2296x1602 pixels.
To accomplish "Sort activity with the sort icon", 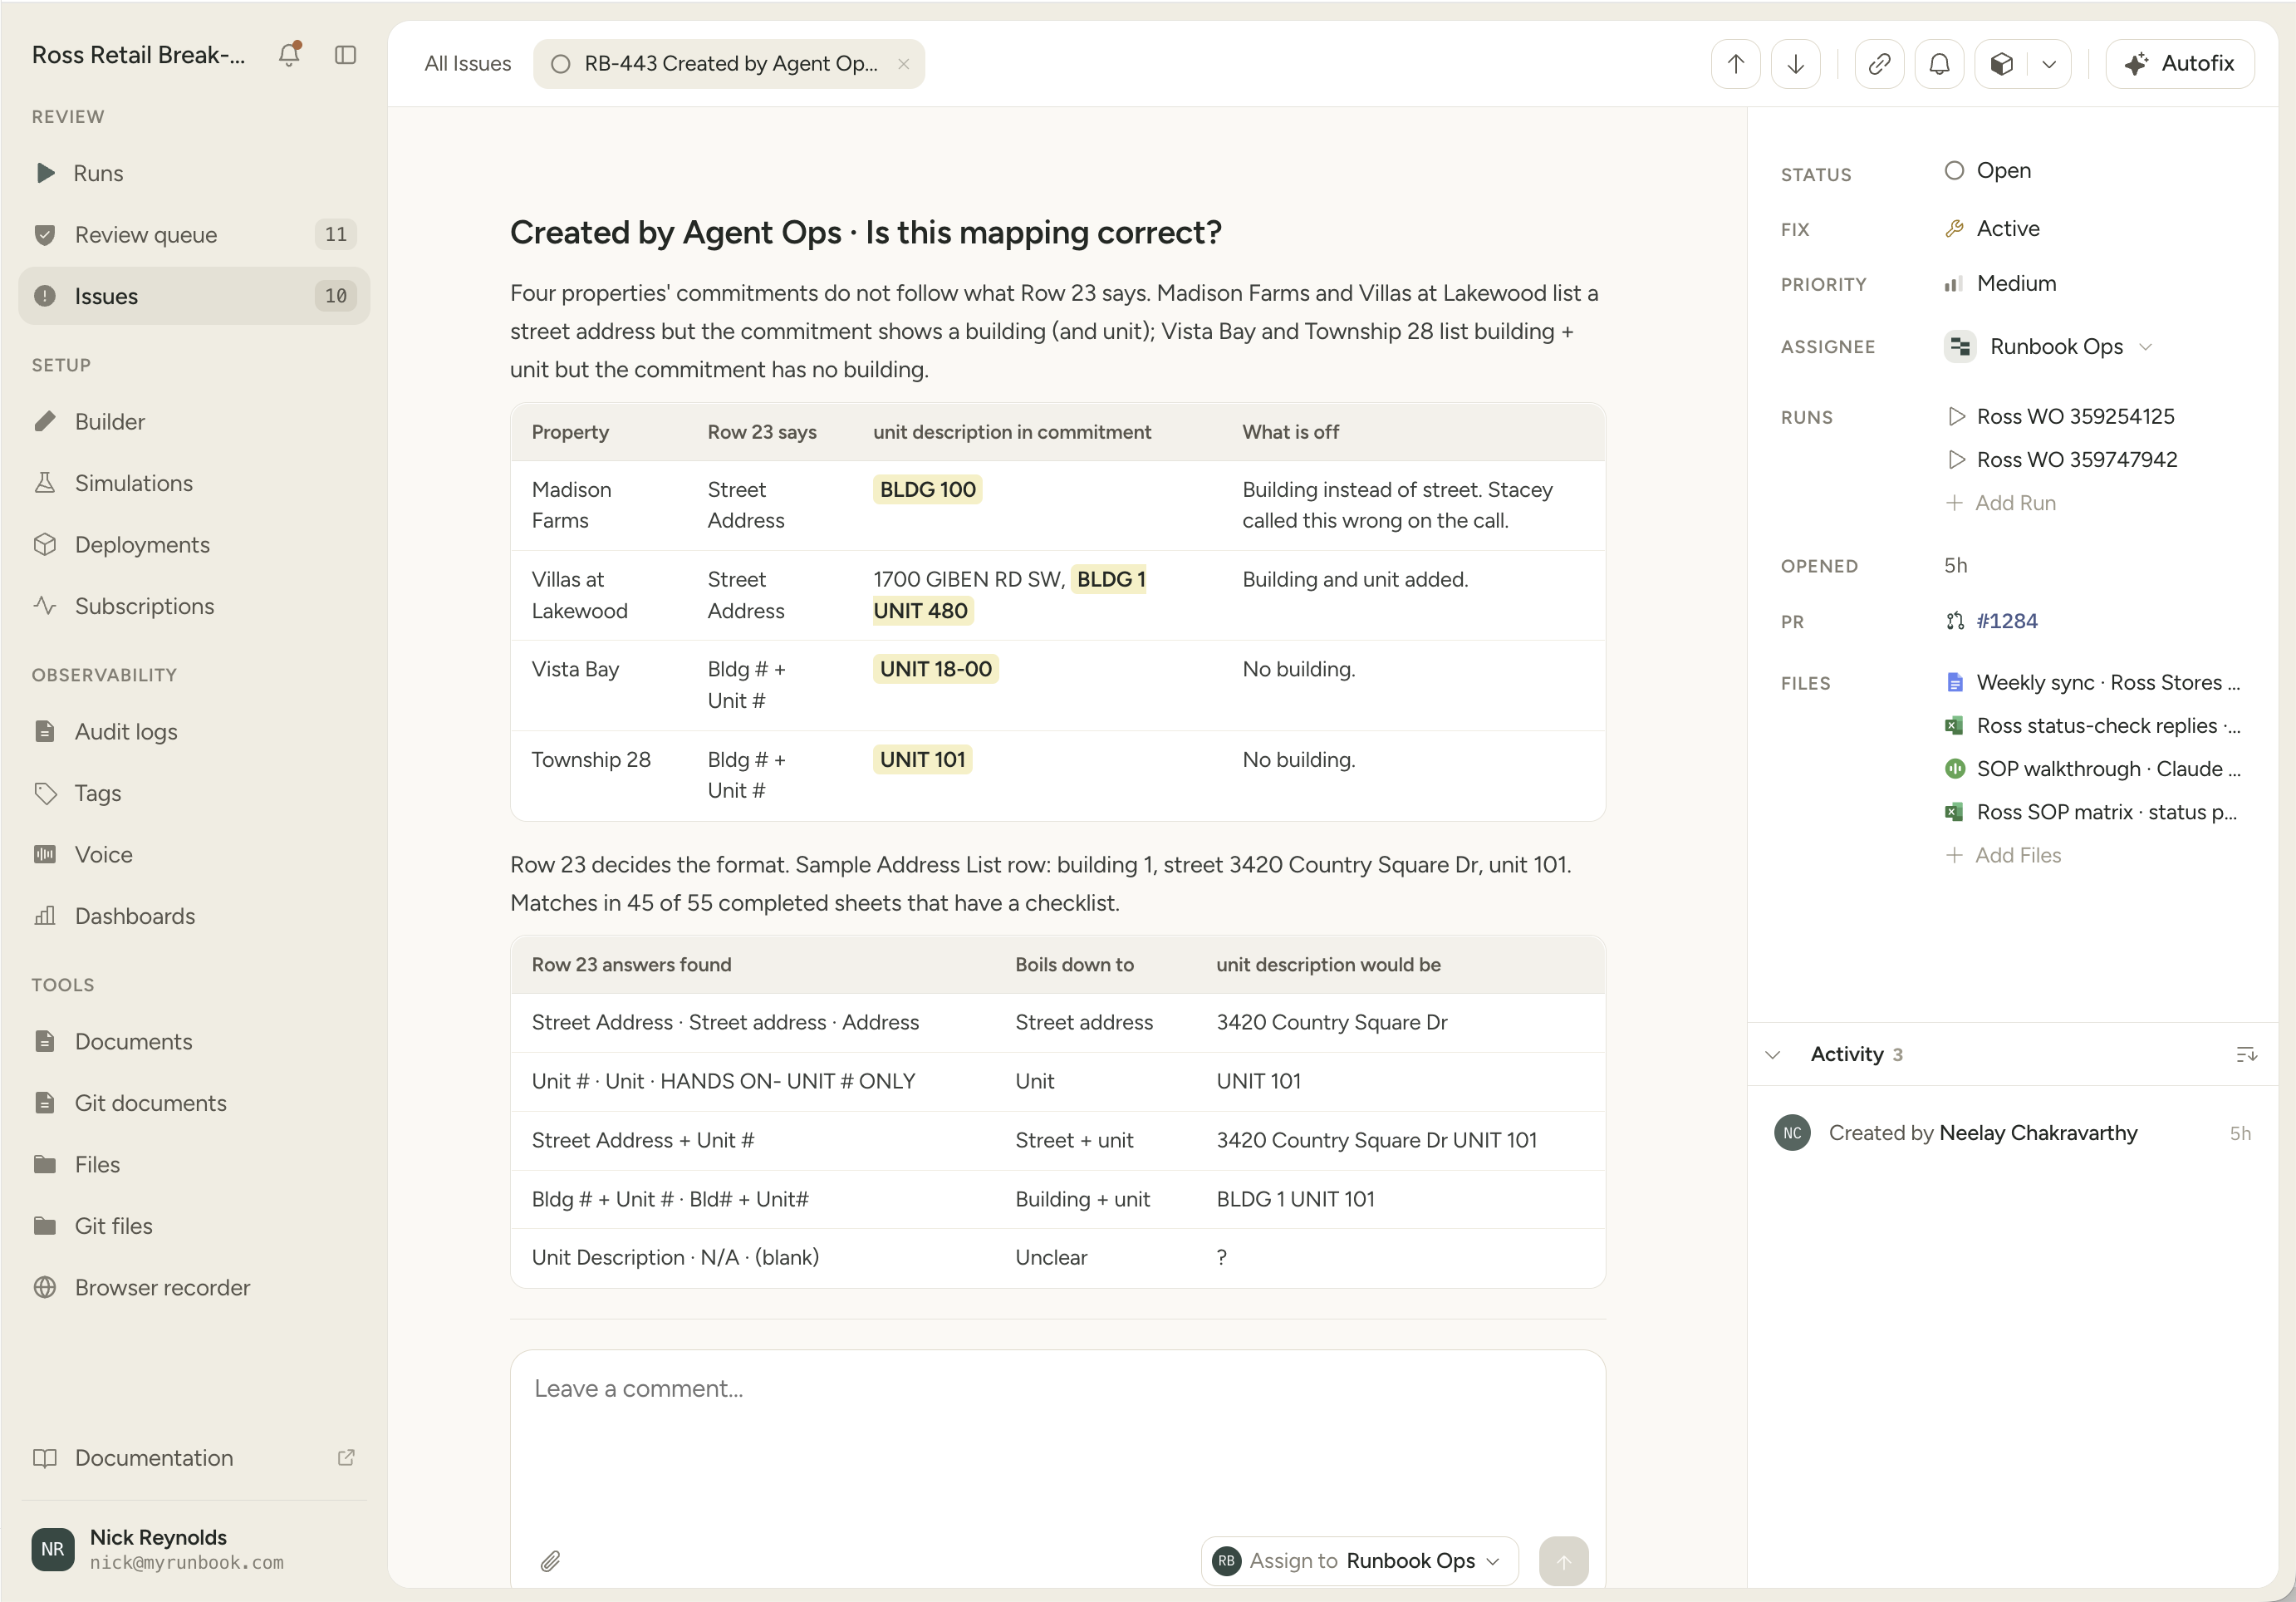I will (x=2246, y=1054).
